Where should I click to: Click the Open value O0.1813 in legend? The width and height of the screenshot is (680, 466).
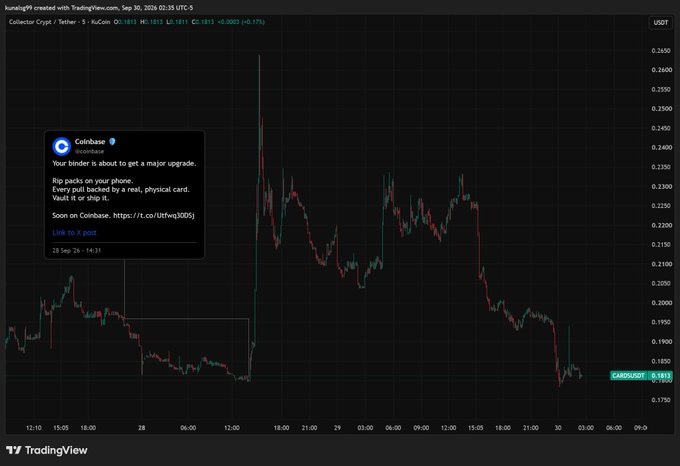[125, 22]
